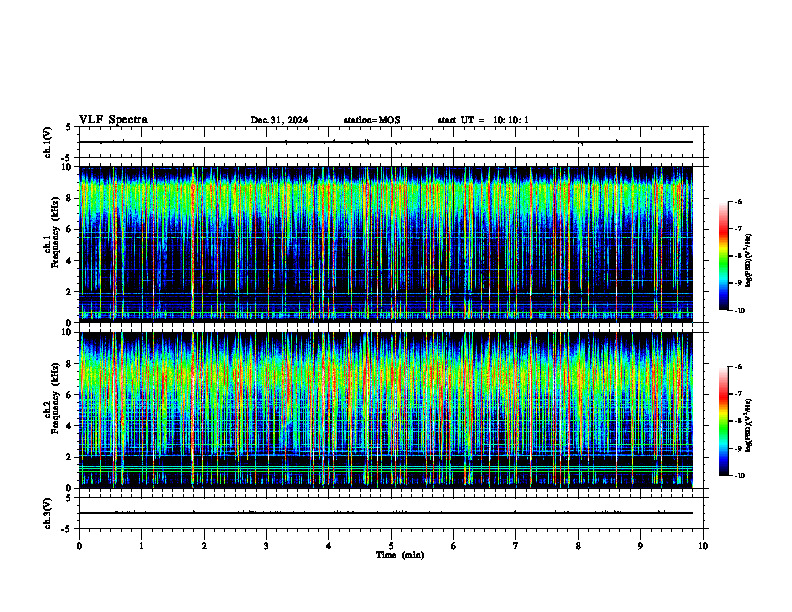Viewport: 792px width, 612px height.
Task: Click the "VLF Spectra" title text
Action: (x=113, y=120)
